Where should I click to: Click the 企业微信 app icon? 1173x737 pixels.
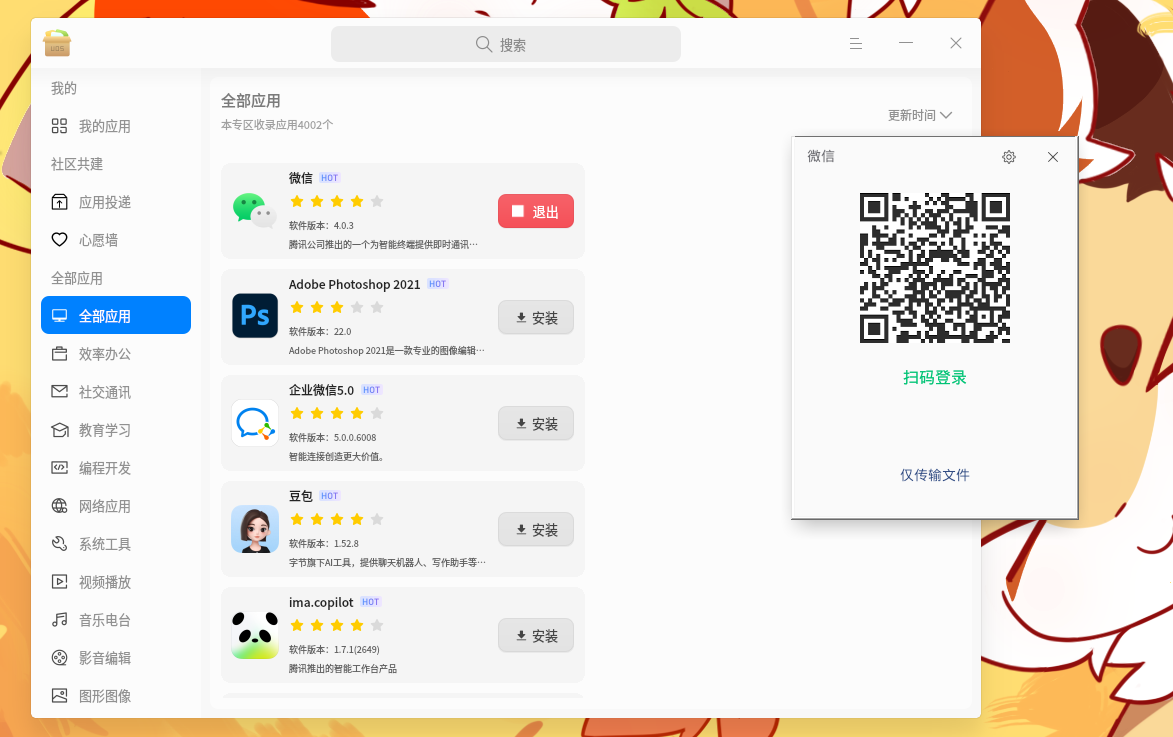(255, 423)
